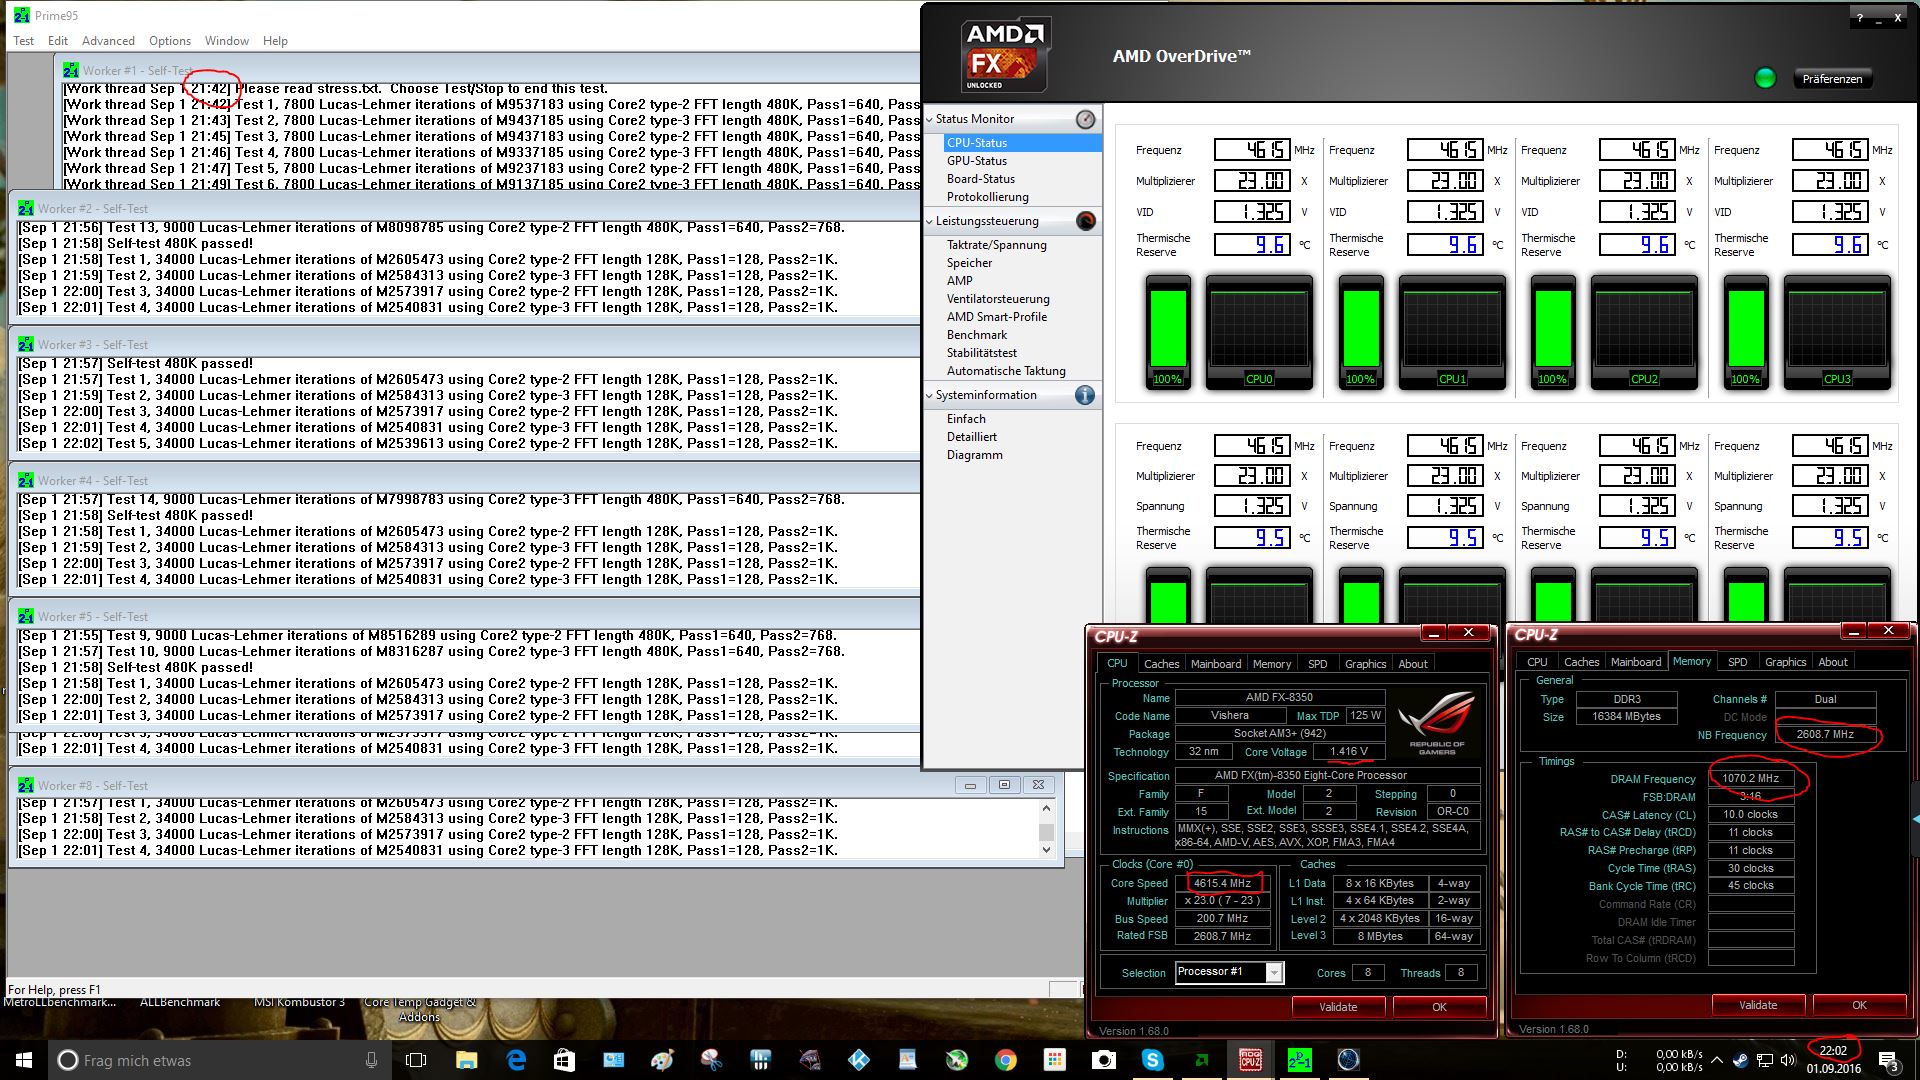Click the Präferenzen button
Image resolution: width=1920 pixels, height=1080 pixels.
pos(1831,79)
